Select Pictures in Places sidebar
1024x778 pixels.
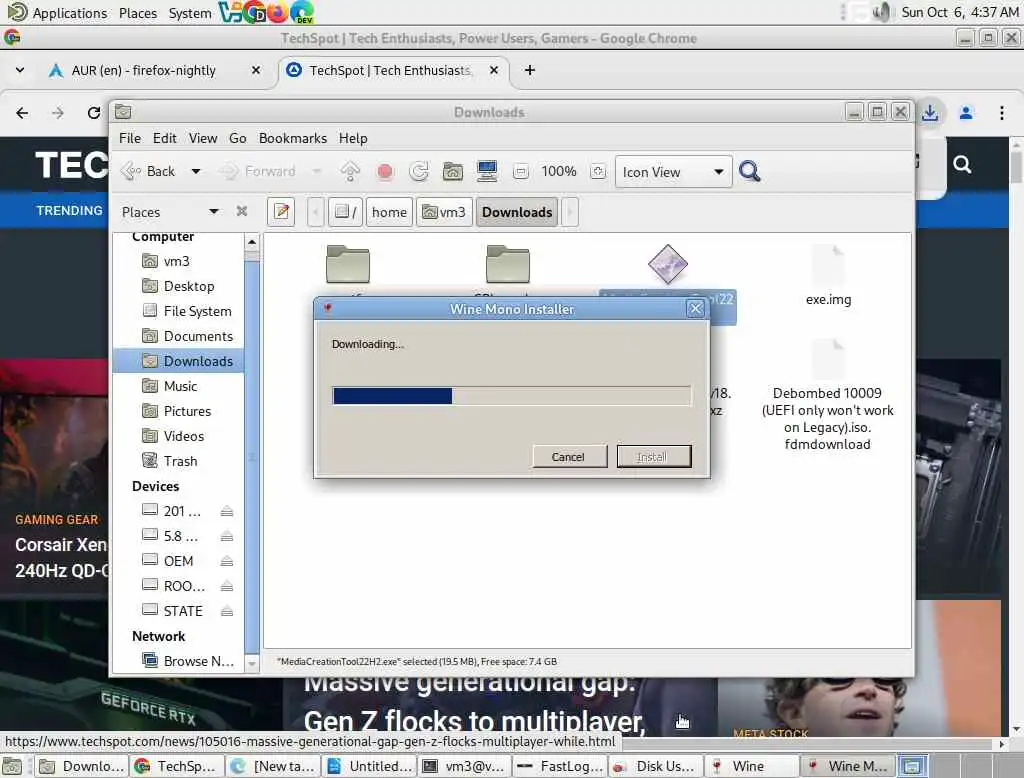tap(177, 411)
